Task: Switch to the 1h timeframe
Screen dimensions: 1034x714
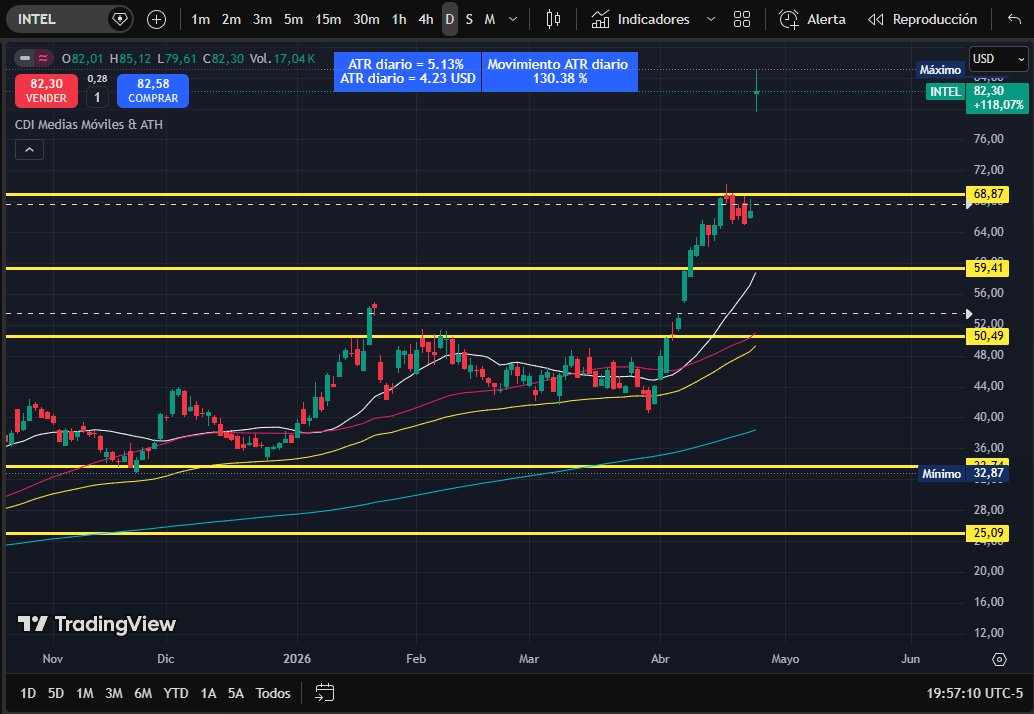Action: click(399, 20)
